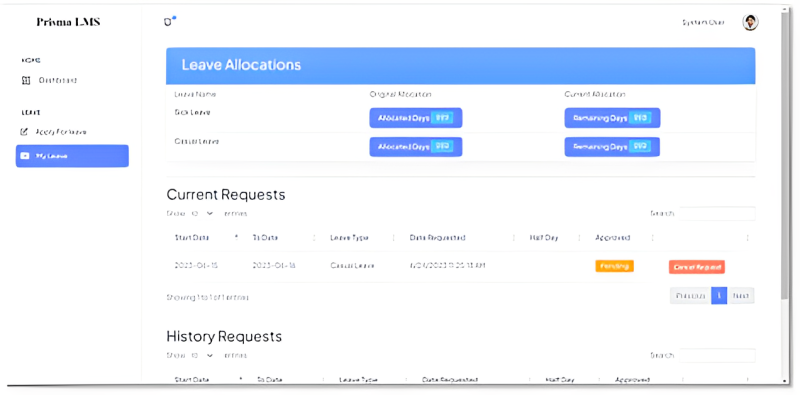Click the red Cancel Request button
The height and width of the screenshot is (395, 800).
click(x=696, y=267)
